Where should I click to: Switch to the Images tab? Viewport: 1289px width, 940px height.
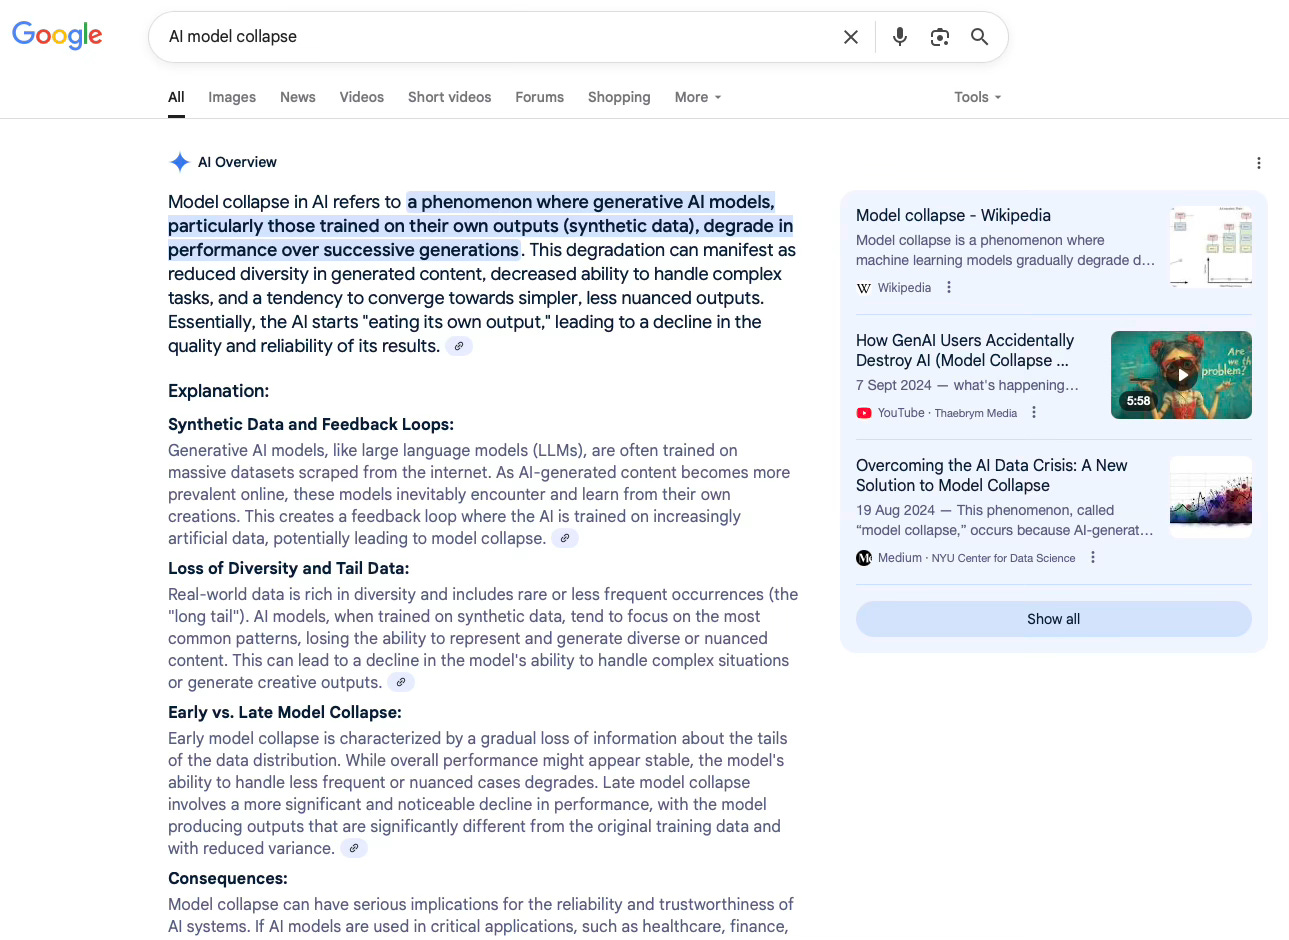coord(232,97)
